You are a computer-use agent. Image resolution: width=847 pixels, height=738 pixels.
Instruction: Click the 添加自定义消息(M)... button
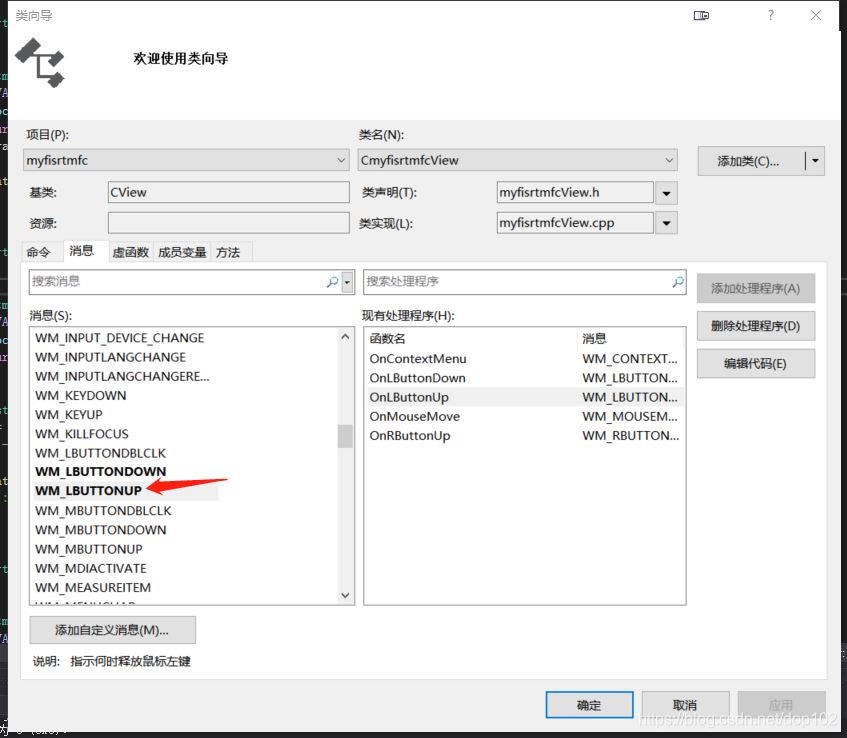[112, 630]
